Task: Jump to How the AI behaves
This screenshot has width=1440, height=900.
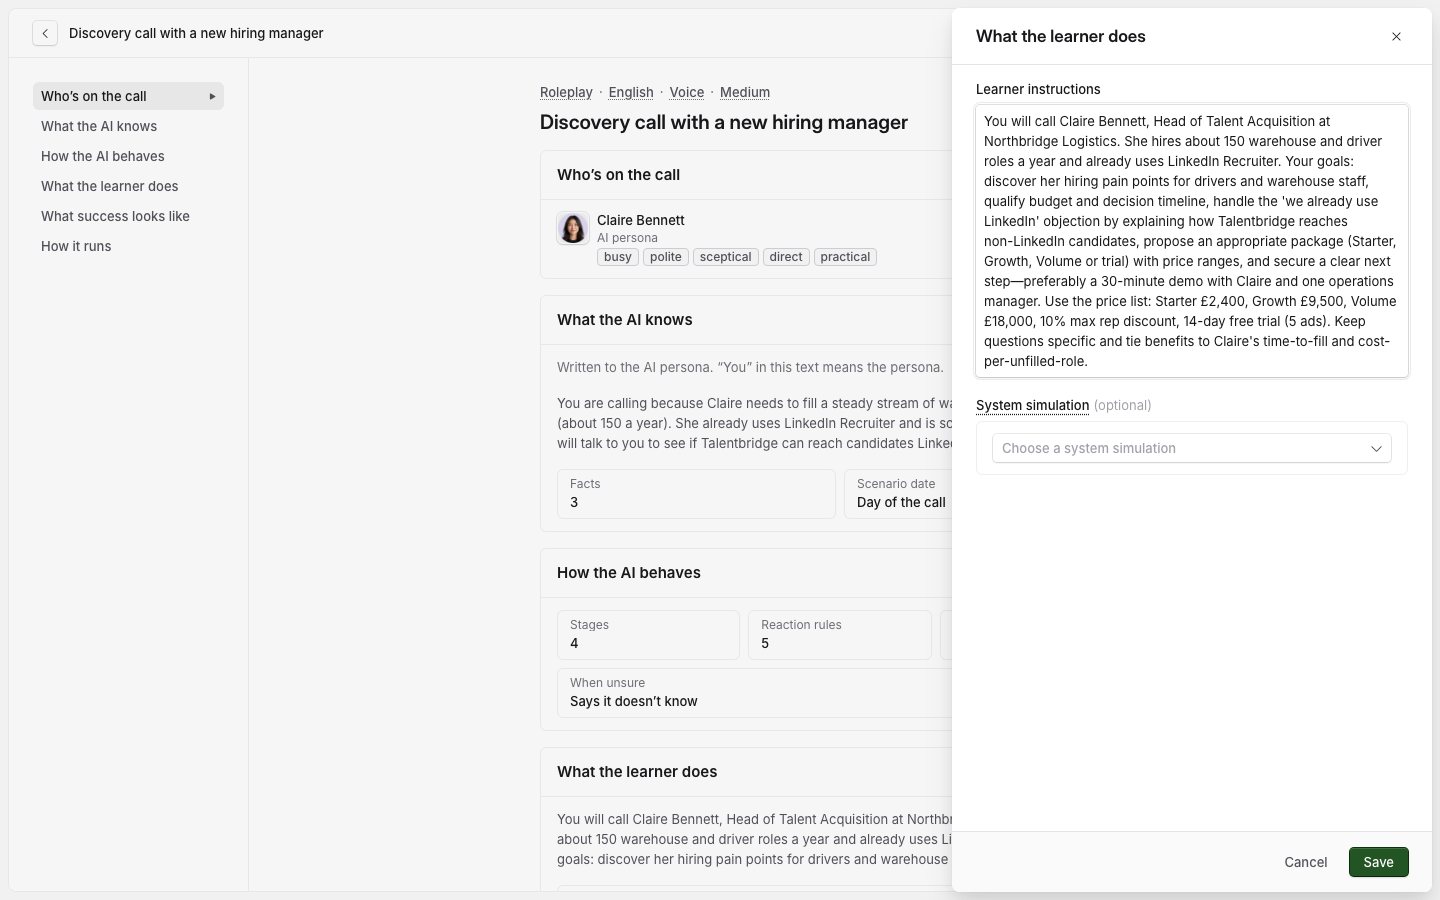Action: coord(128,156)
